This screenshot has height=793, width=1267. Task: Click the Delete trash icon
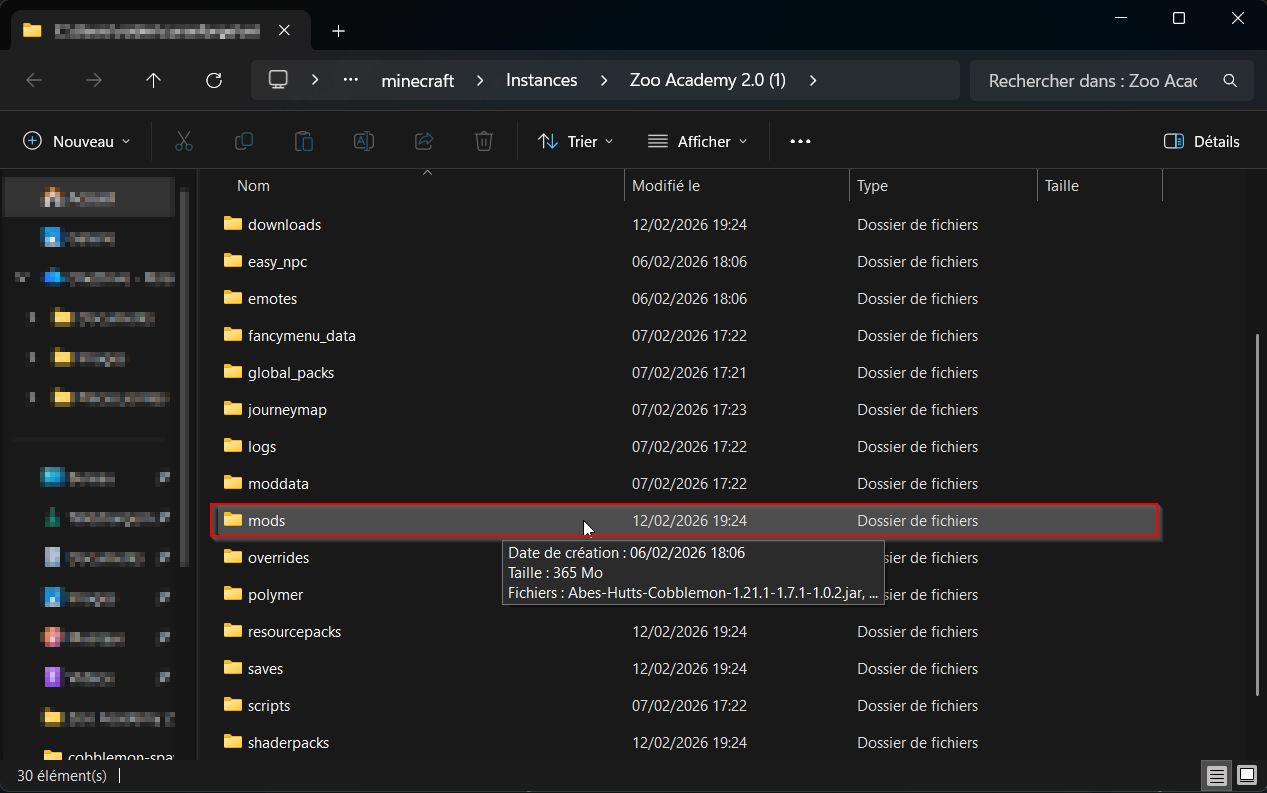point(484,141)
